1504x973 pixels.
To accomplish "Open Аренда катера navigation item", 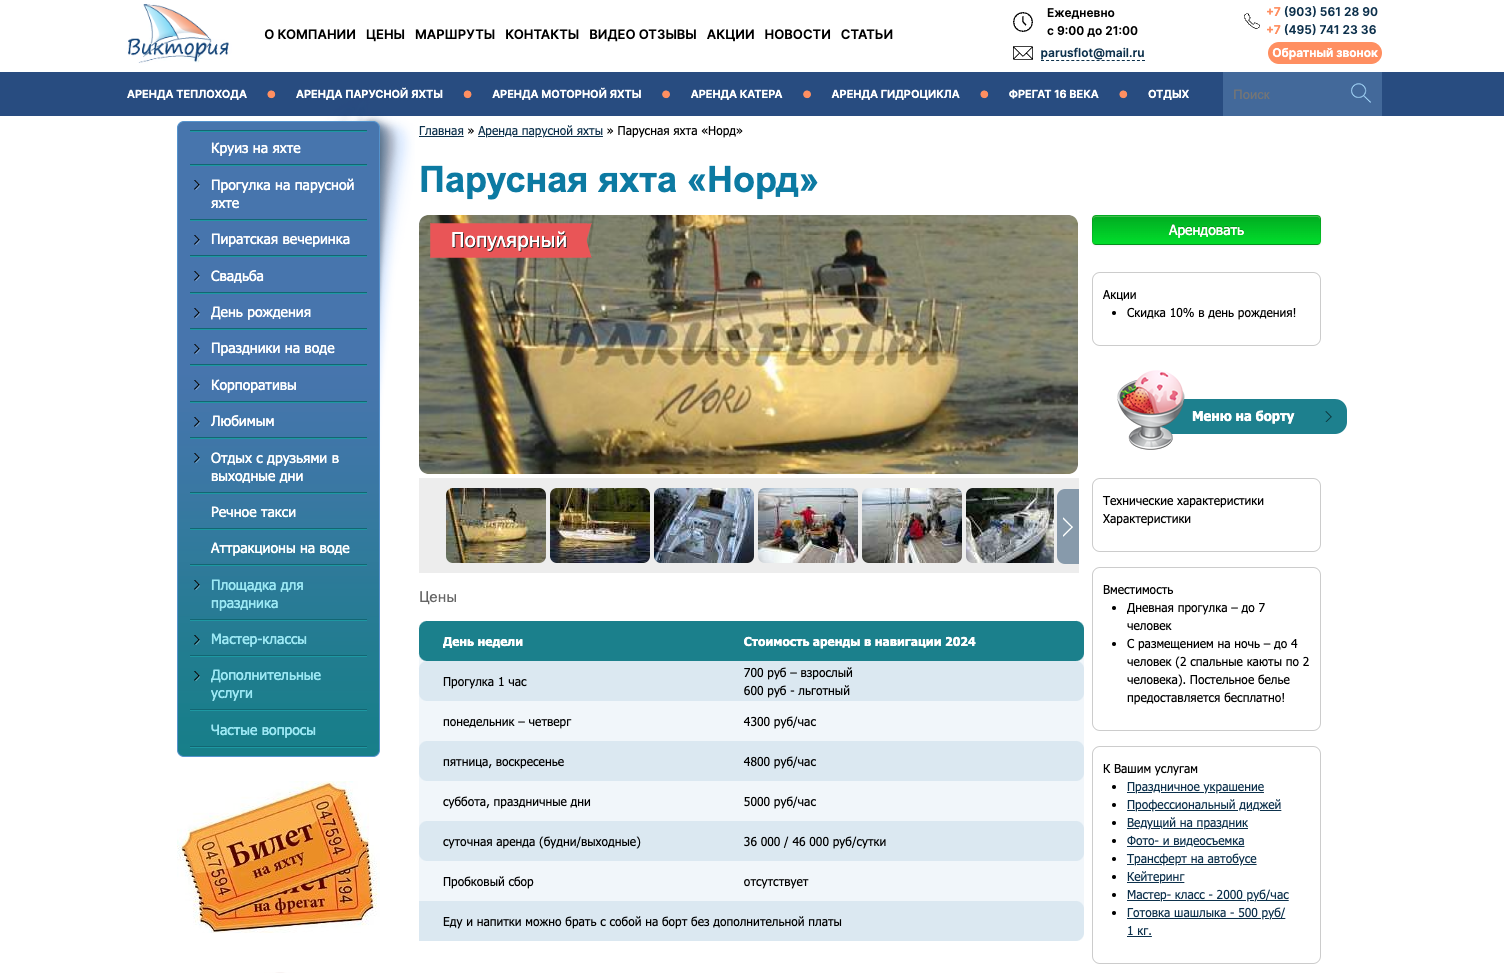I will pyautogui.click(x=736, y=94).
